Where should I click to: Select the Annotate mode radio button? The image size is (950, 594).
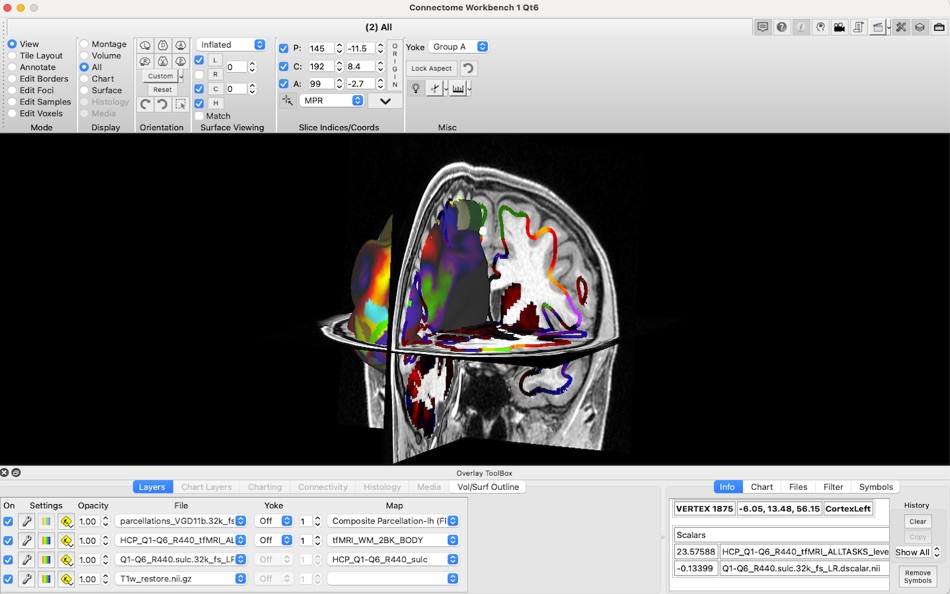coord(10,67)
